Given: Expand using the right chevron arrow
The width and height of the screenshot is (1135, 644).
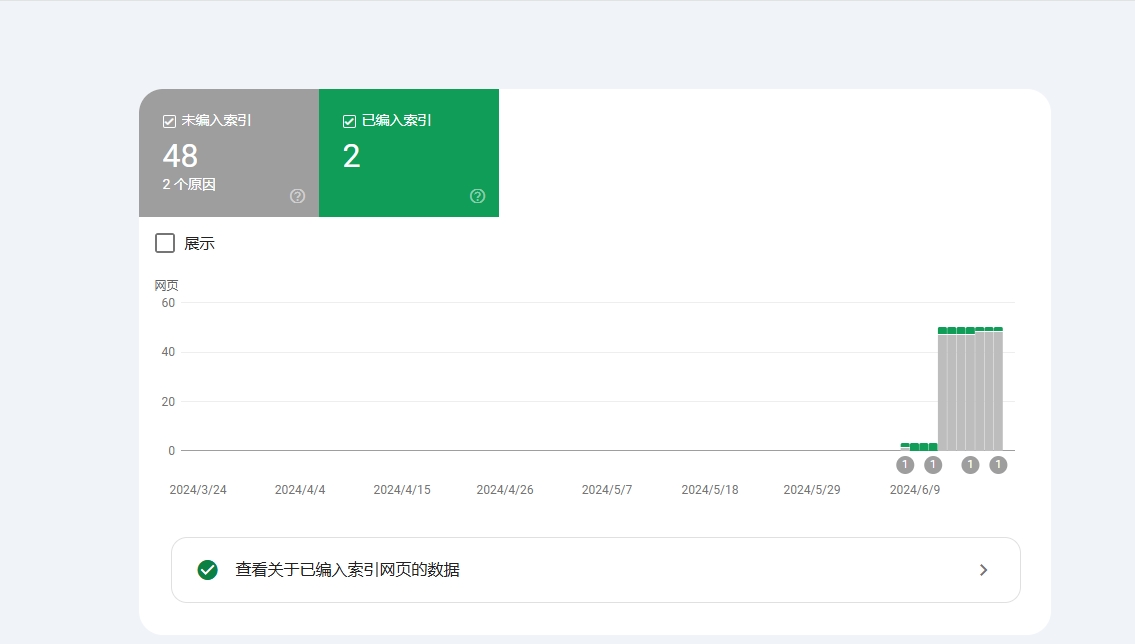Looking at the screenshot, I should pyautogui.click(x=983, y=570).
